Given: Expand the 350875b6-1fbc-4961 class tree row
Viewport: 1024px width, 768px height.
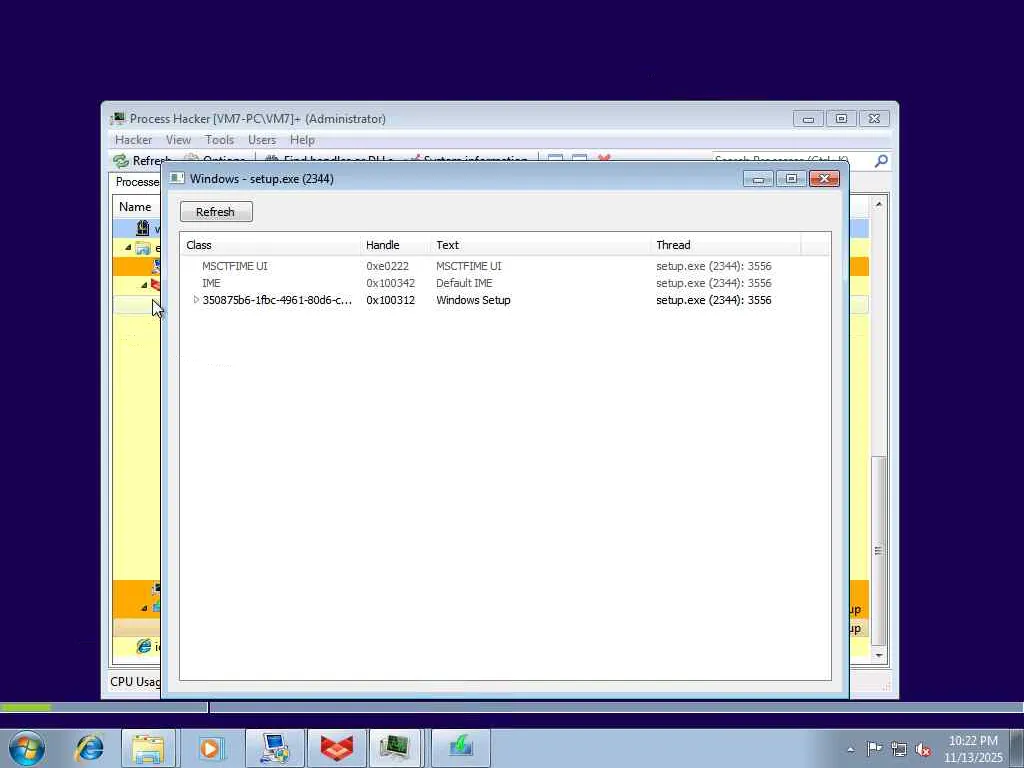Looking at the screenshot, I should click(196, 300).
